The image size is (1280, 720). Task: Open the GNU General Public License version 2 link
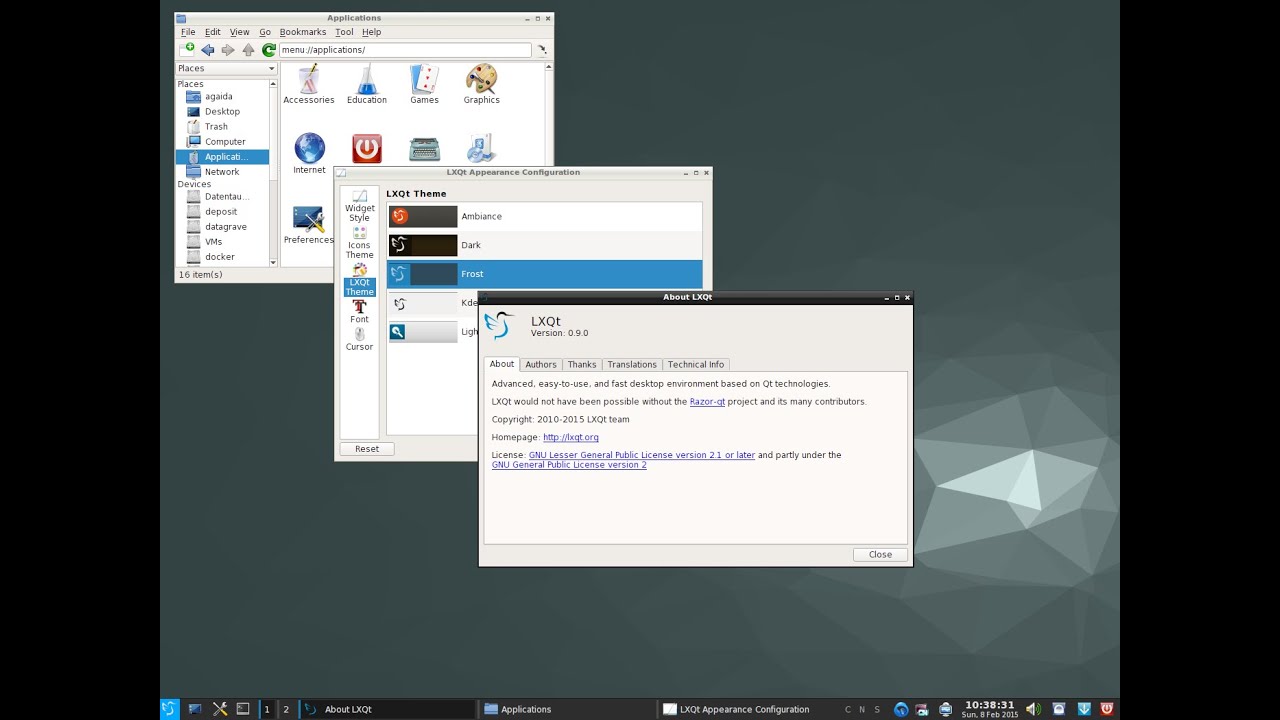click(x=569, y=465)
